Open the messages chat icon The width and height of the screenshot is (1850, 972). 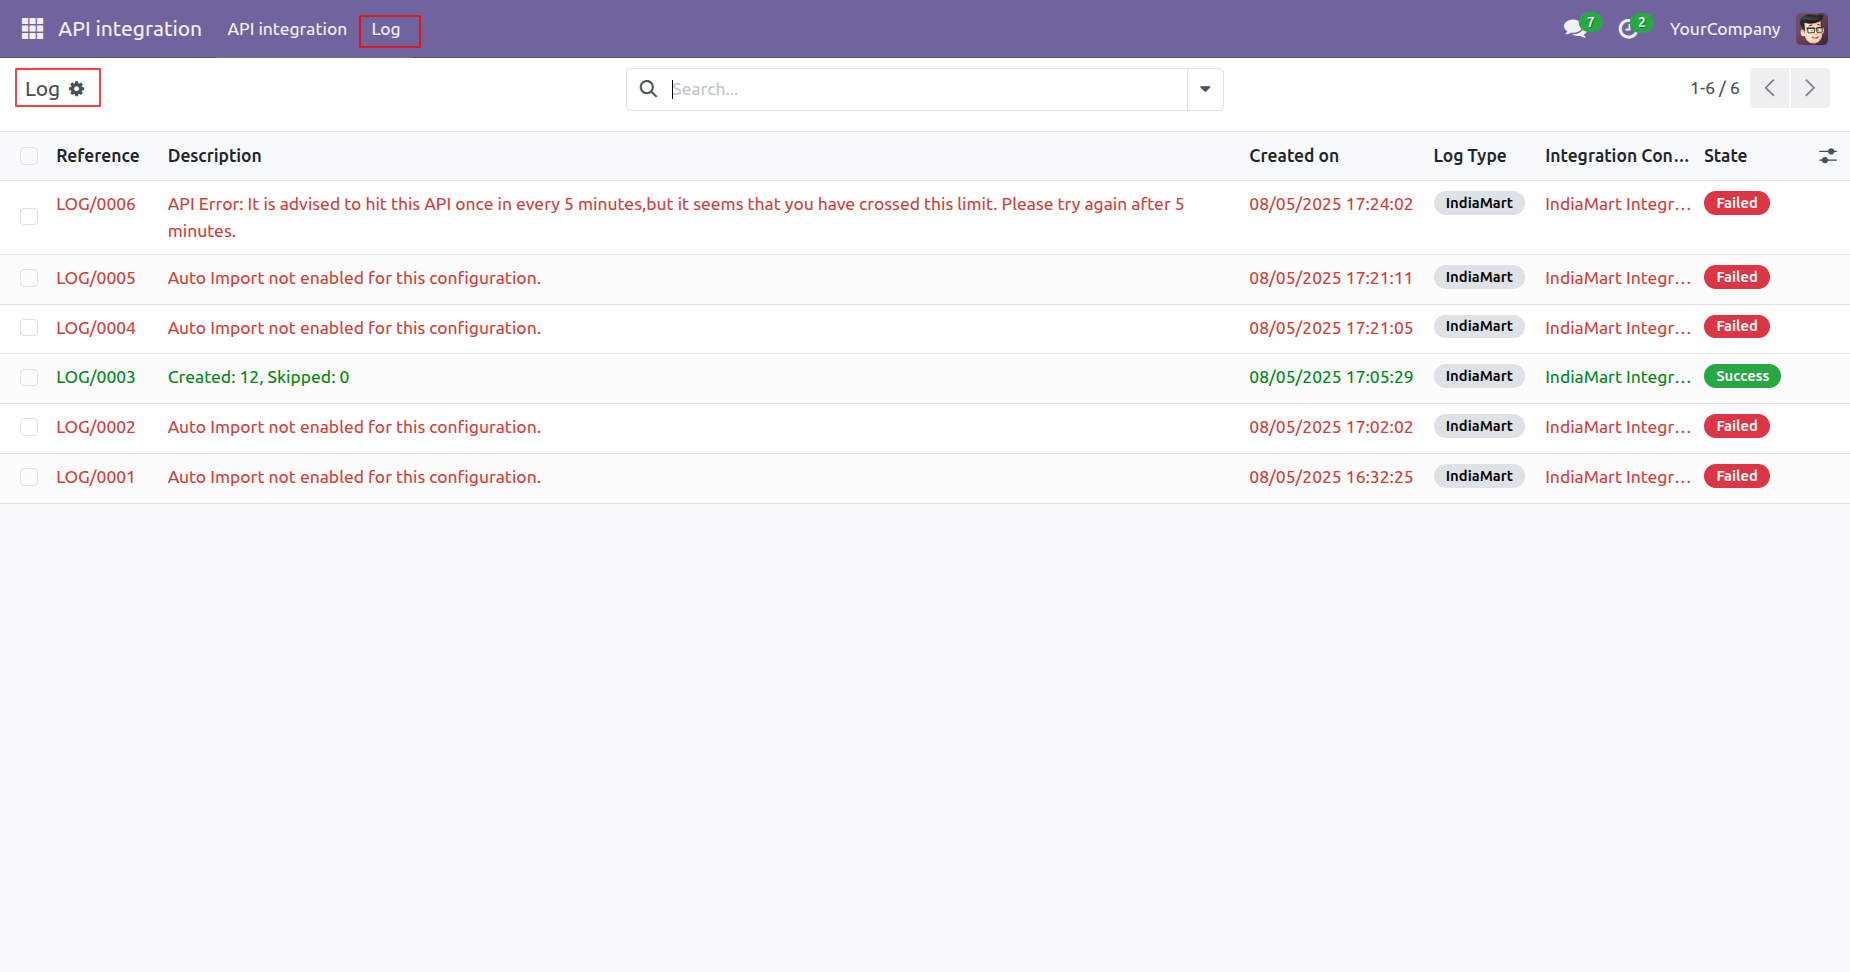[1575, 29]
